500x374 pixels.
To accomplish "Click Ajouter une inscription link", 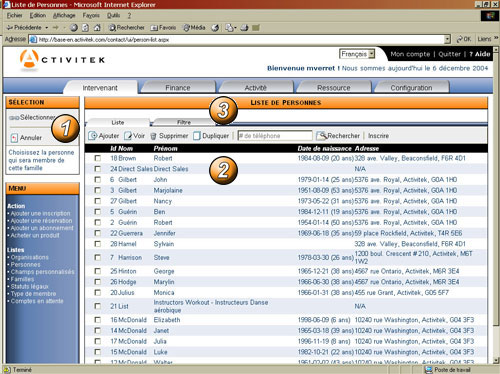I will click(x=40, y=213).
